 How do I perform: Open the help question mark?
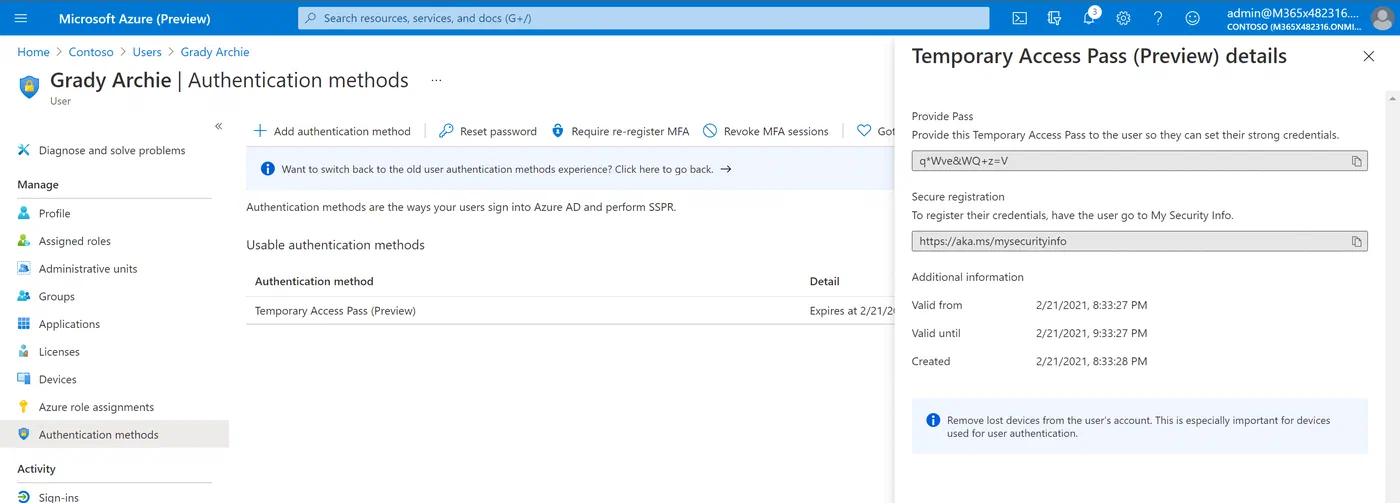pos(1158,18)
